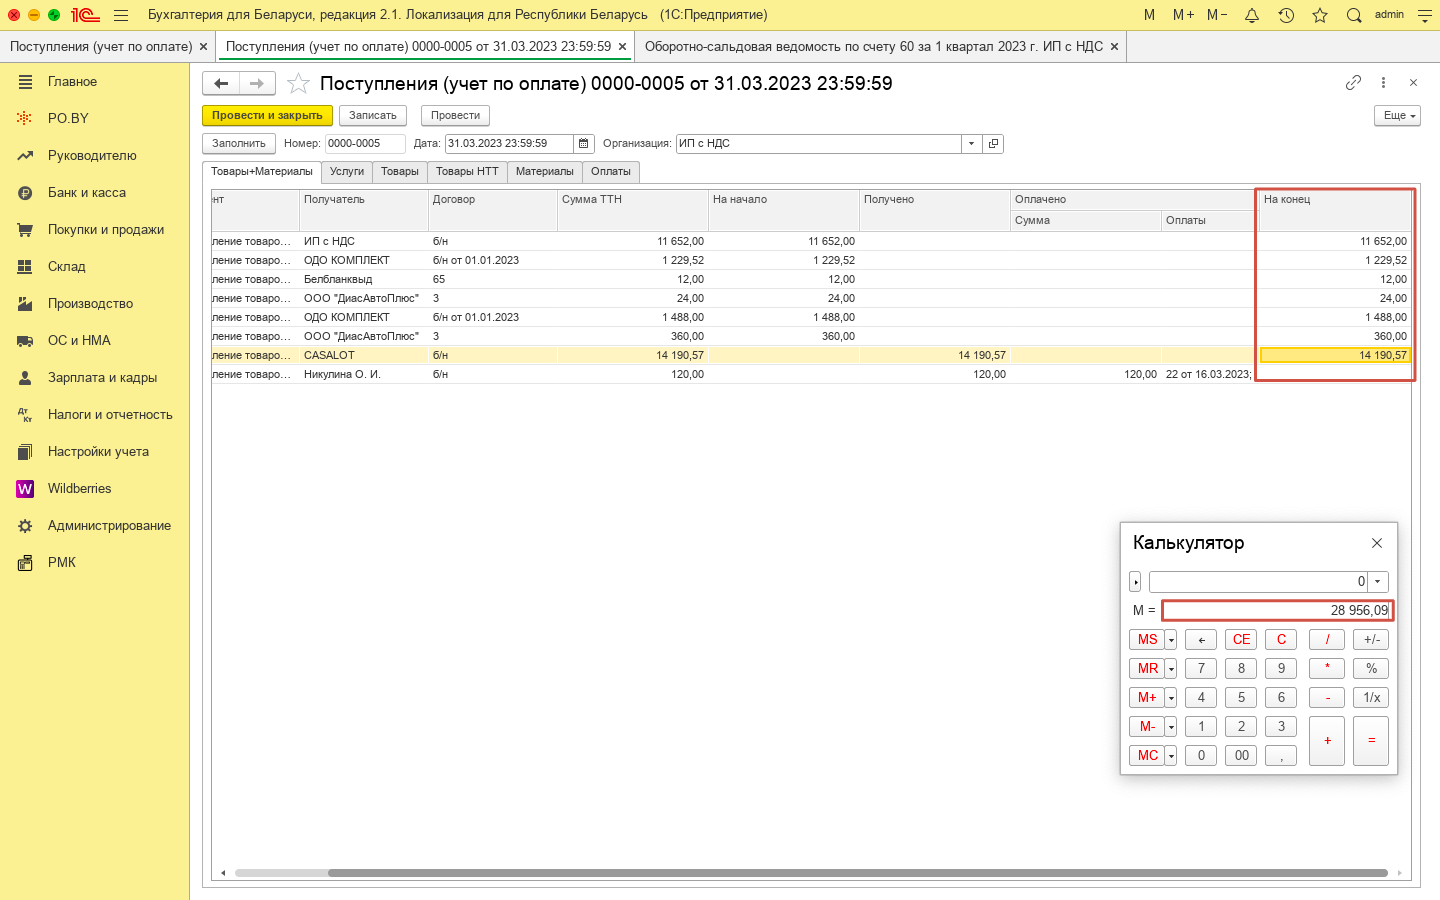Image resolution: width=1440 pixels, height=900 pixels.
Task: Open the MS memory dropdown arrow
Action: pos(1171,640)
